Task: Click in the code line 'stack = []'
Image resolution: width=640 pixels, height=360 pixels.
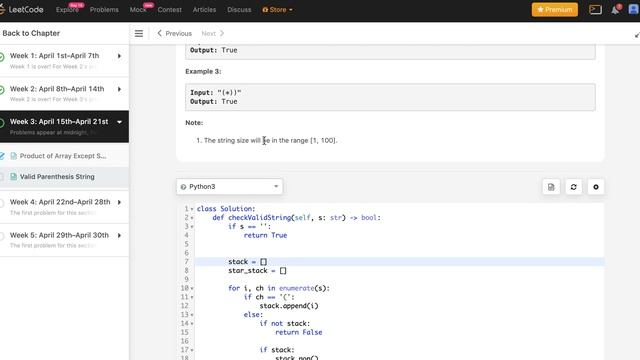Action: [247, 262]
